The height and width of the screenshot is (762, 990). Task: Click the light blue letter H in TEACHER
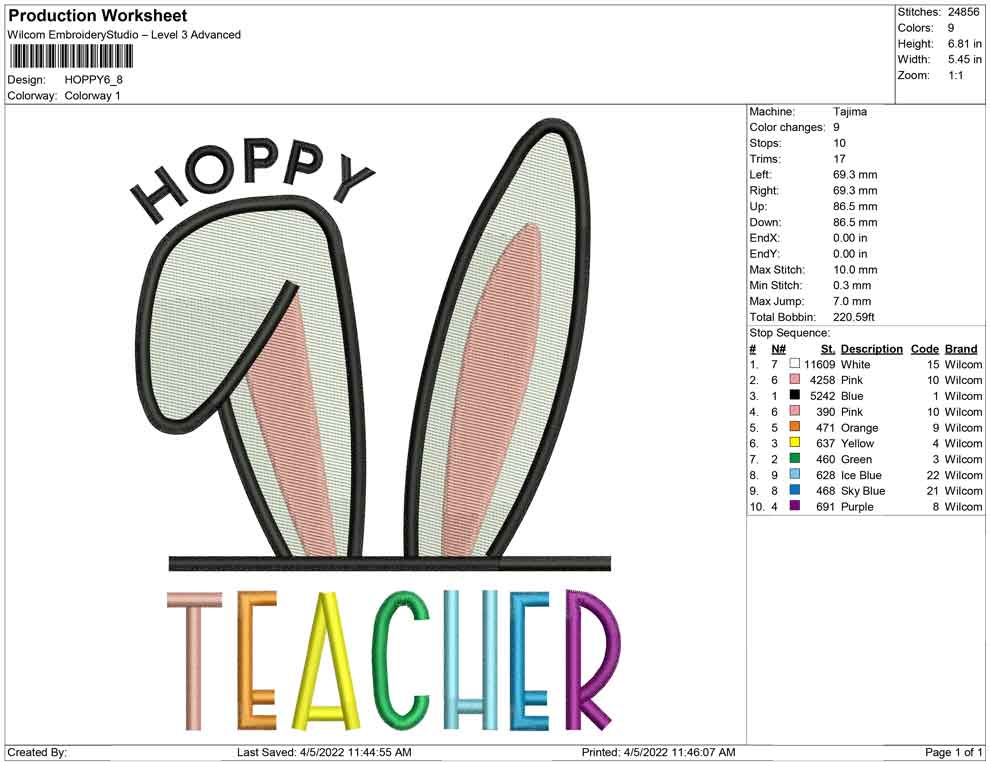point(471,660)
